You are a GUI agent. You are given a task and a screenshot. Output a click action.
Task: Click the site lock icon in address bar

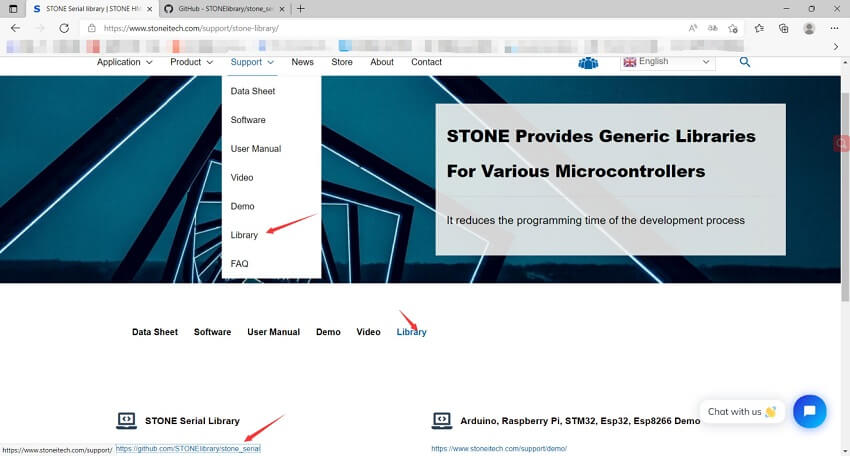pos(92,28)
